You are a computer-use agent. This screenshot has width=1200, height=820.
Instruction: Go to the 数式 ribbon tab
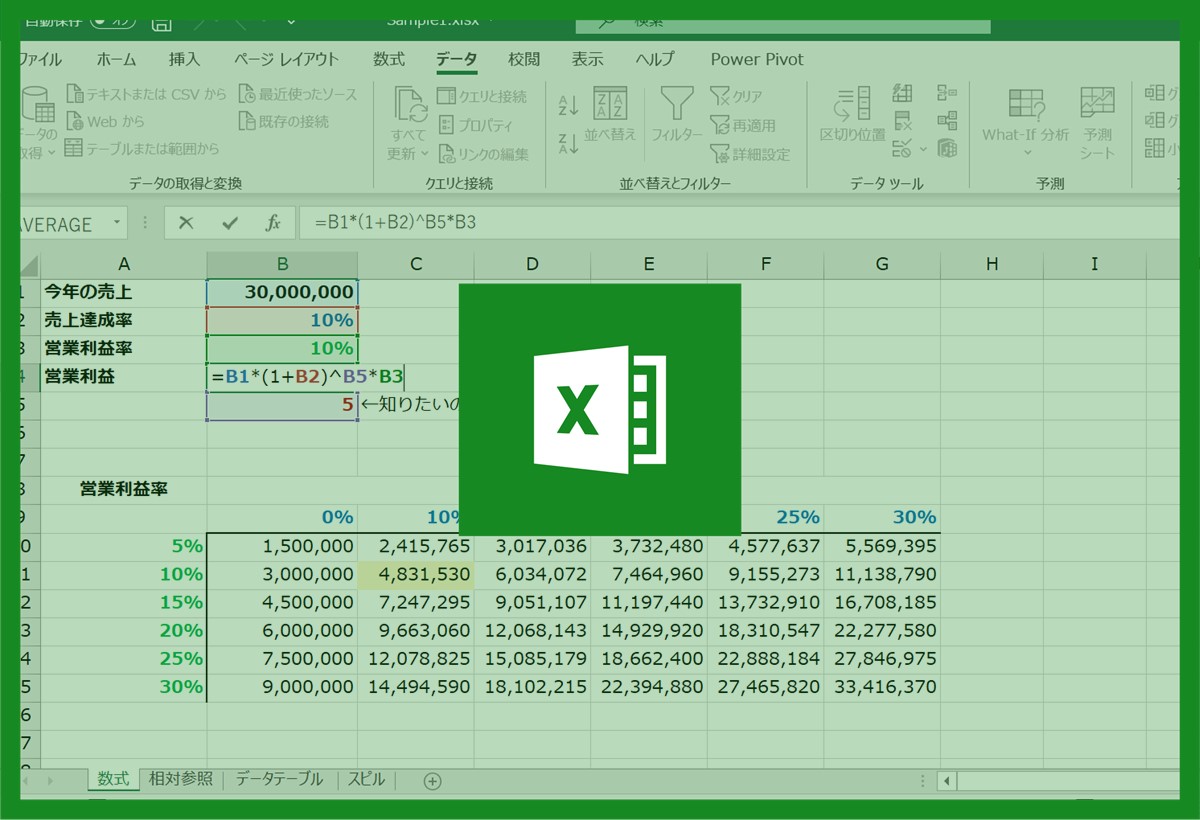[x=389, y=59]
